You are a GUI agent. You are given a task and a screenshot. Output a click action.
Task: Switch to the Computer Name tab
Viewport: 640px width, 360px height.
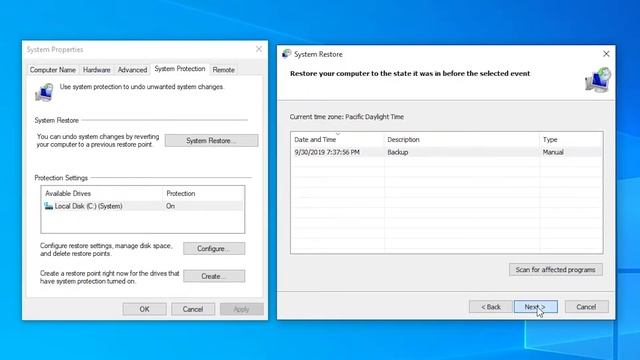pyautogui.click(x=53, y=70)
